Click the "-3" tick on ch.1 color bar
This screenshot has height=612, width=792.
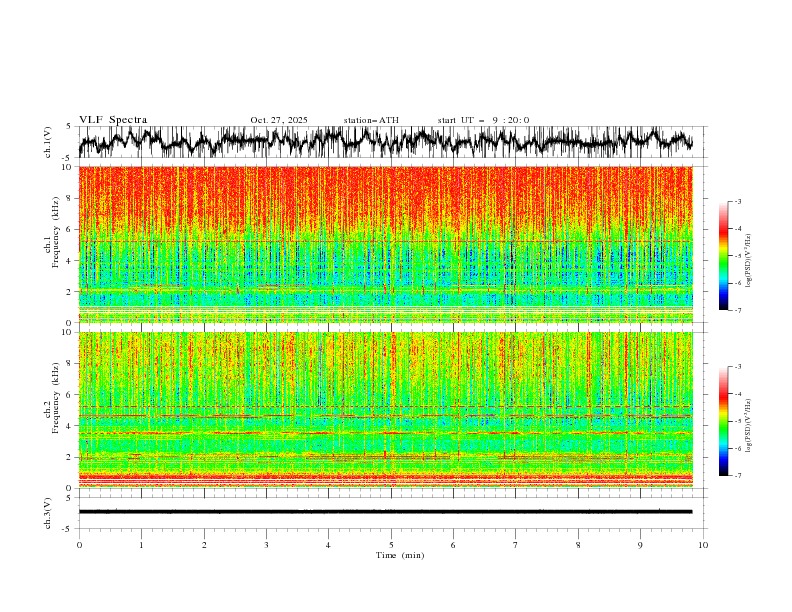(737, 201)
